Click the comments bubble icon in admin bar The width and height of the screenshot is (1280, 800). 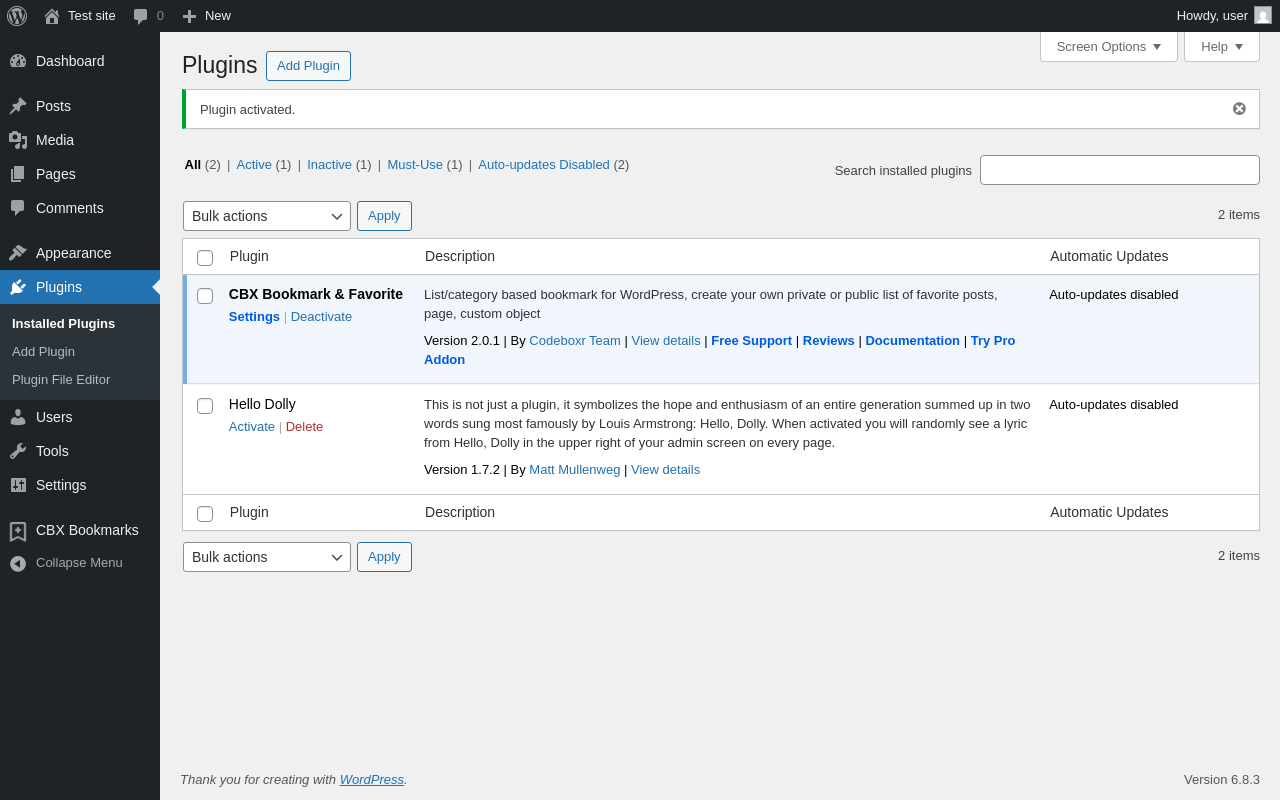[141, 16]
